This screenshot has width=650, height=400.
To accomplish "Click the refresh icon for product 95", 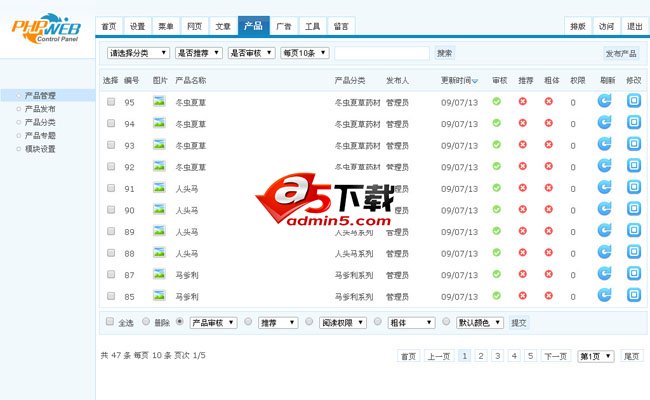I will click(604, 101).
